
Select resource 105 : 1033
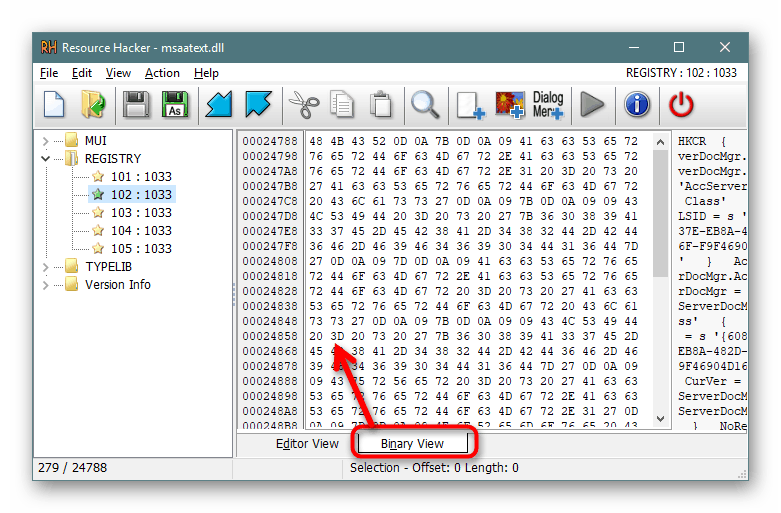coord(141,249)
